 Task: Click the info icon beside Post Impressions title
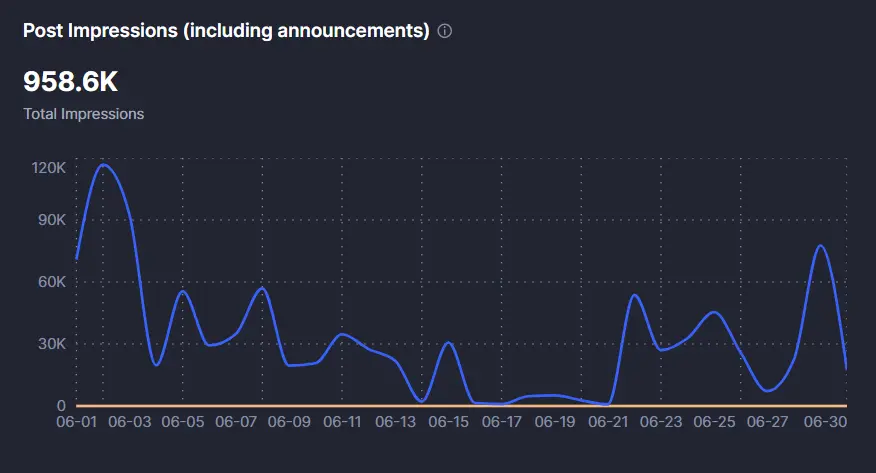(444, 31)
